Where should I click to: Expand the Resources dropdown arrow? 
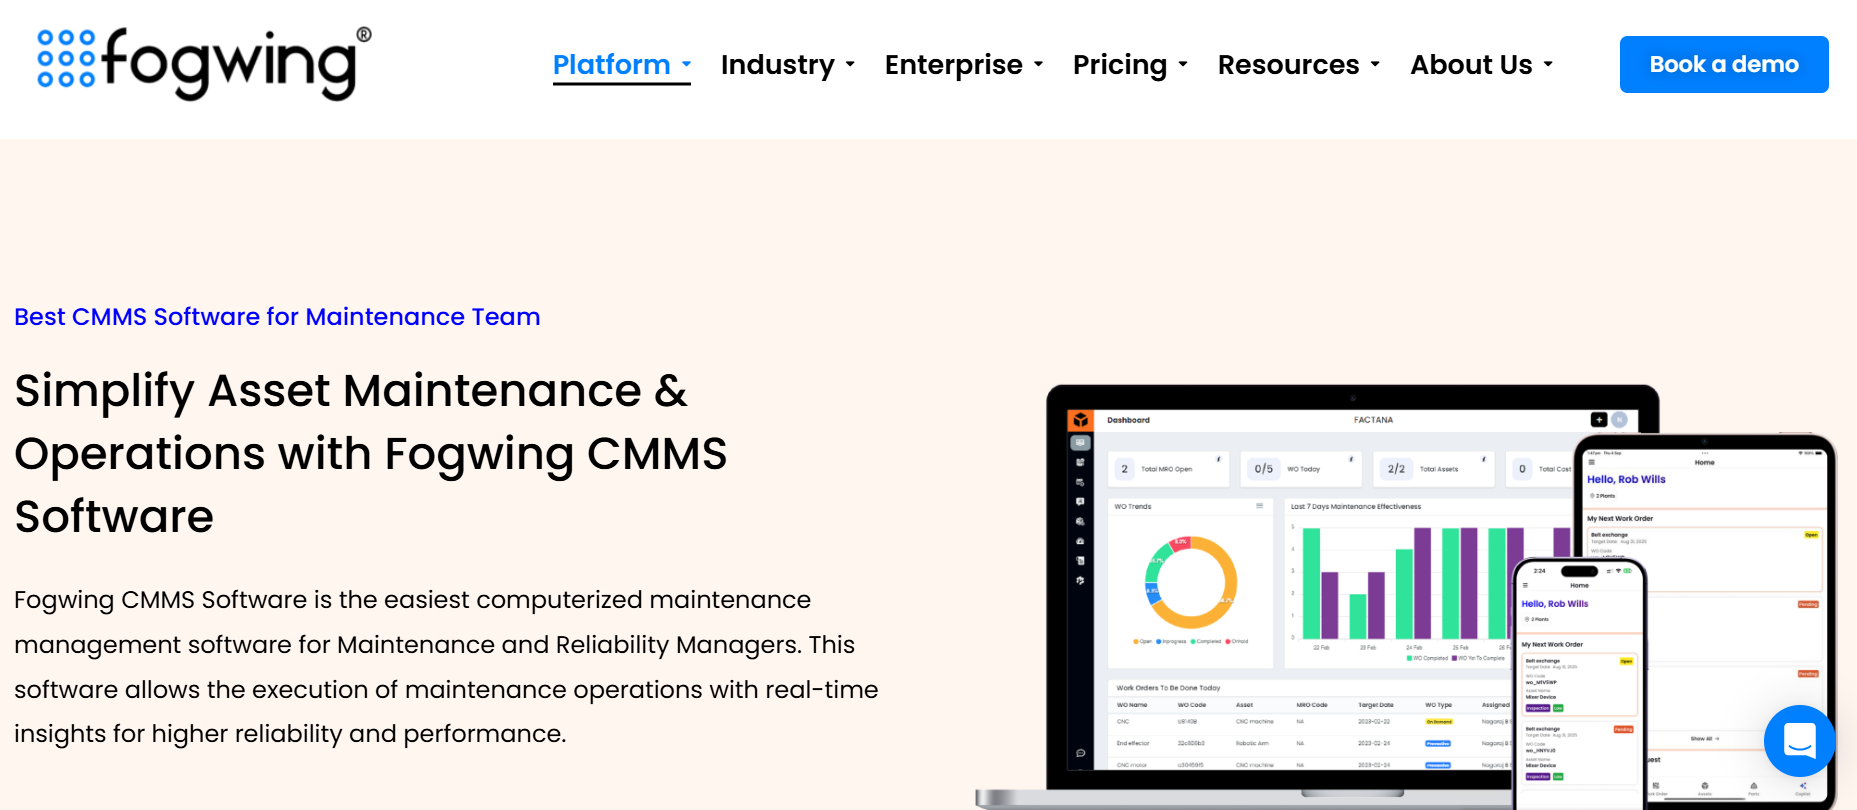[1375, 65]
